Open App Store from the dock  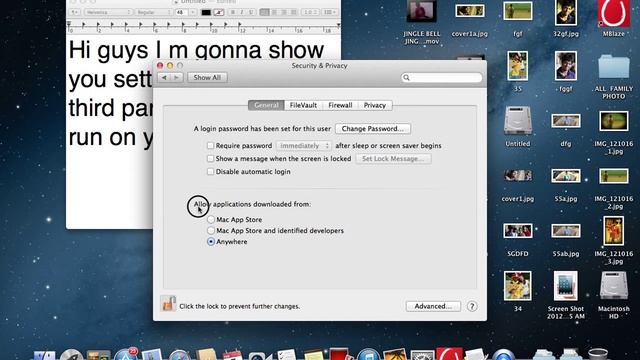(126, 353)
